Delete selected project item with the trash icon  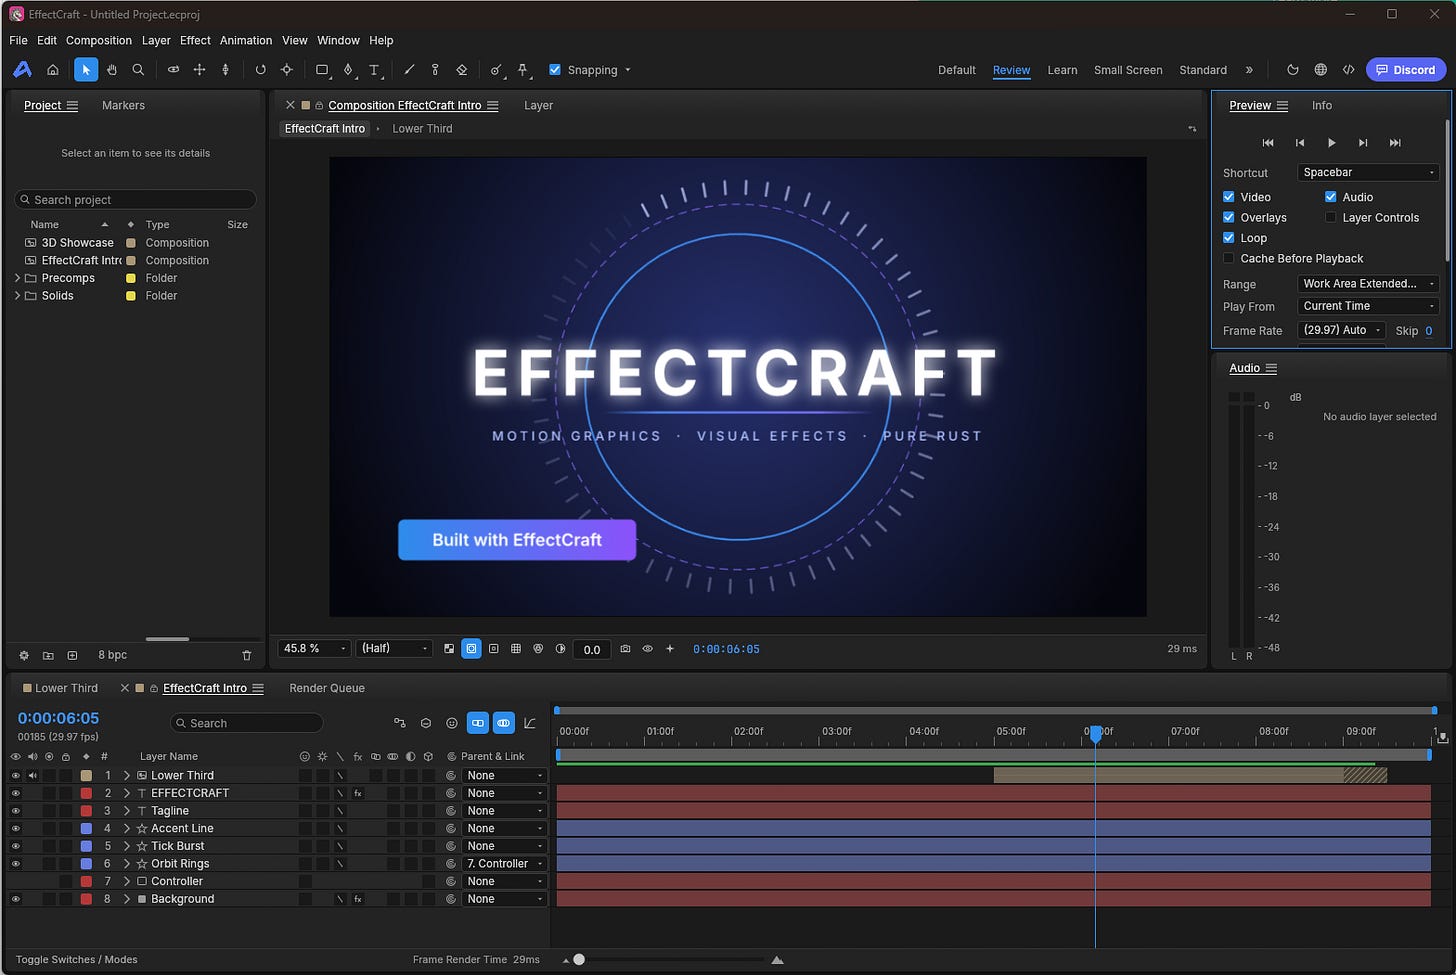(x=247, y=655)
